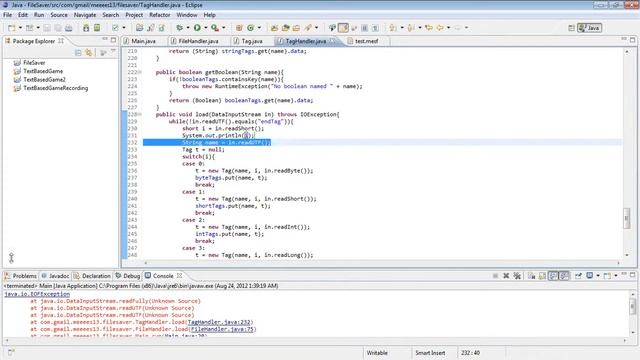This screenshot has height=360, width=640.
Task: Switch to the FileHandler.java editor tab
Action: (x=198, y=41)
